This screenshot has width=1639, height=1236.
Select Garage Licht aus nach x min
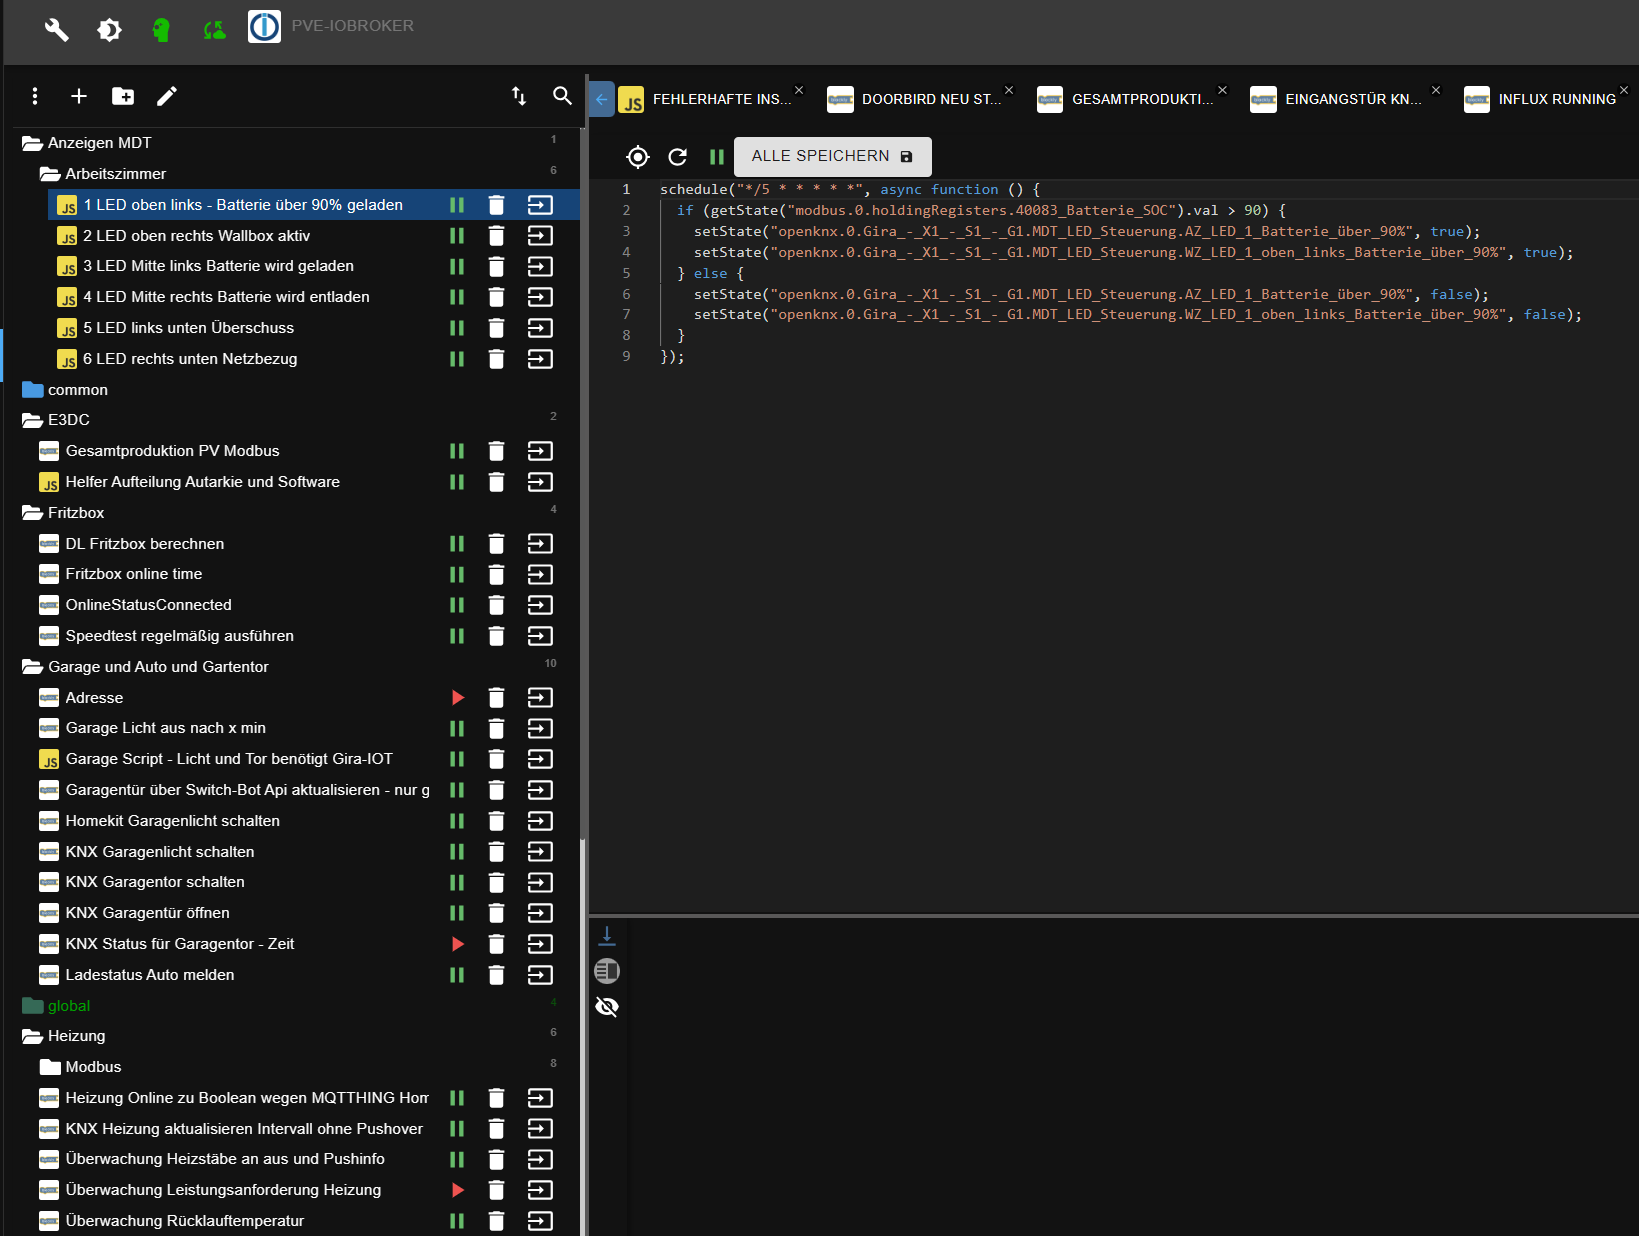click(x=166, y=728)
